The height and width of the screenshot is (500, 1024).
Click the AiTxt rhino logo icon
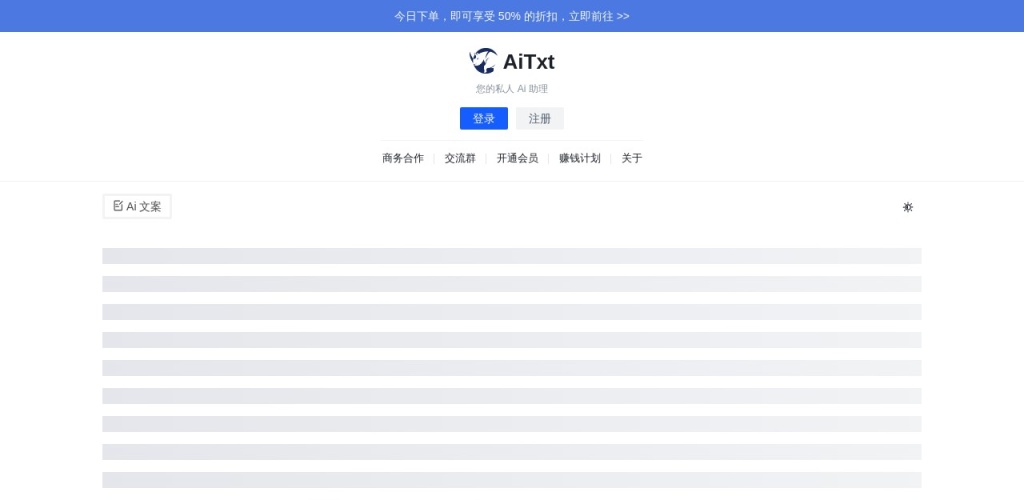point(483,61)
